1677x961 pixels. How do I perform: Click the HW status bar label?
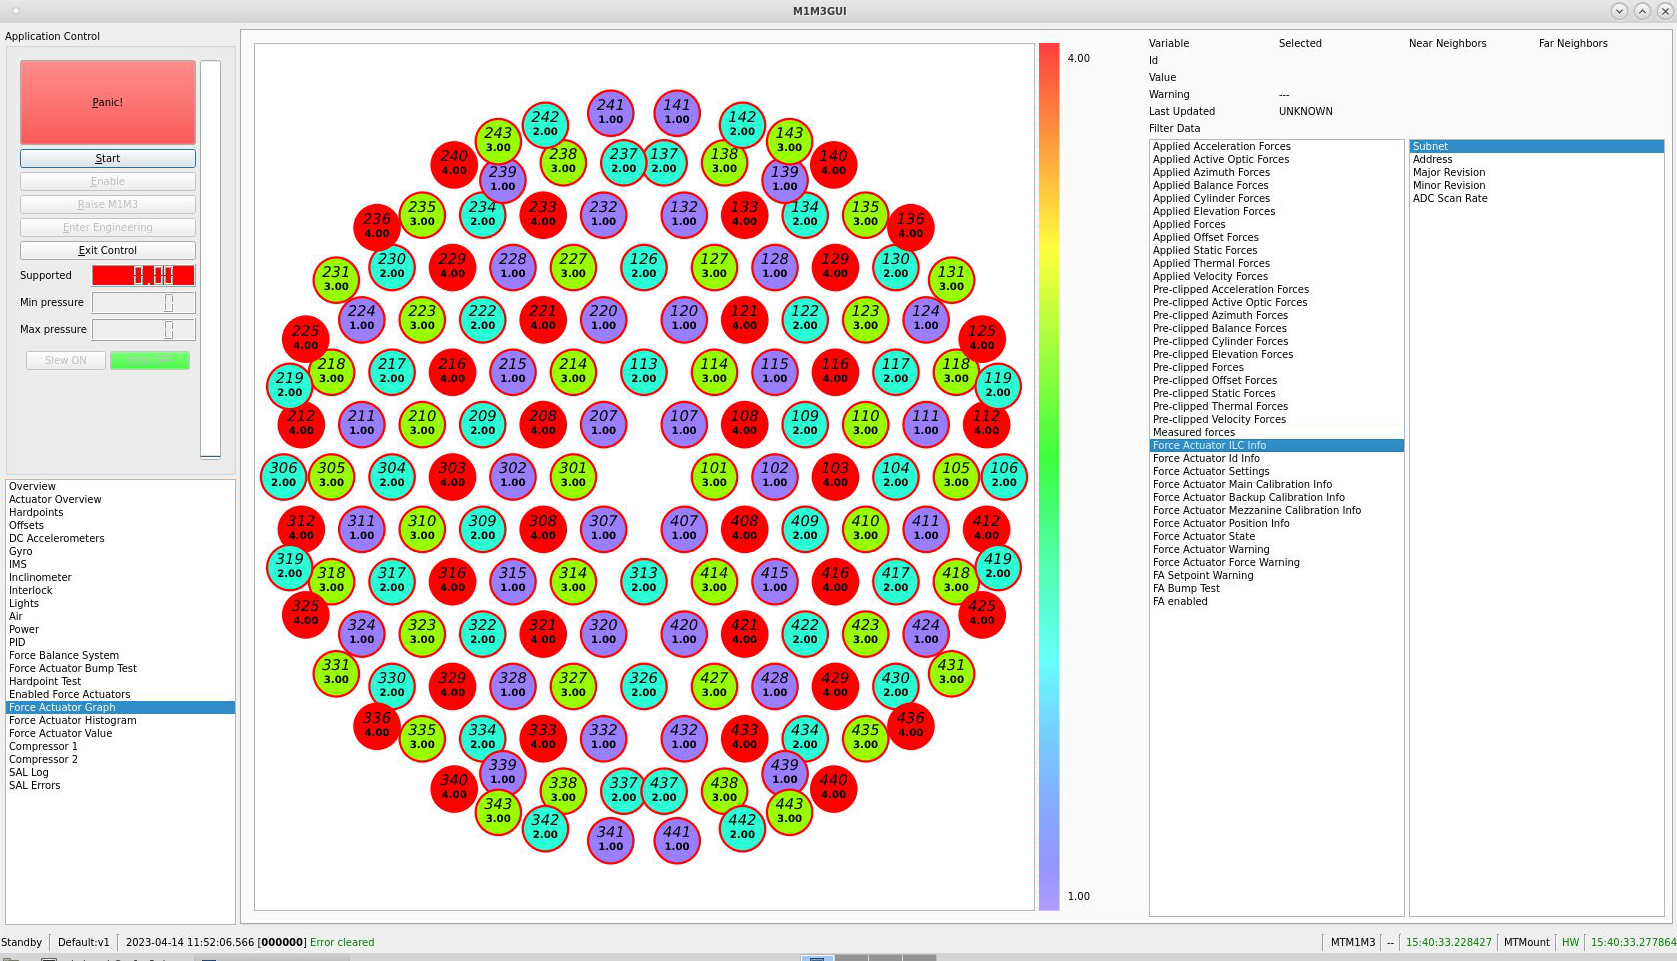(1570, 942)
